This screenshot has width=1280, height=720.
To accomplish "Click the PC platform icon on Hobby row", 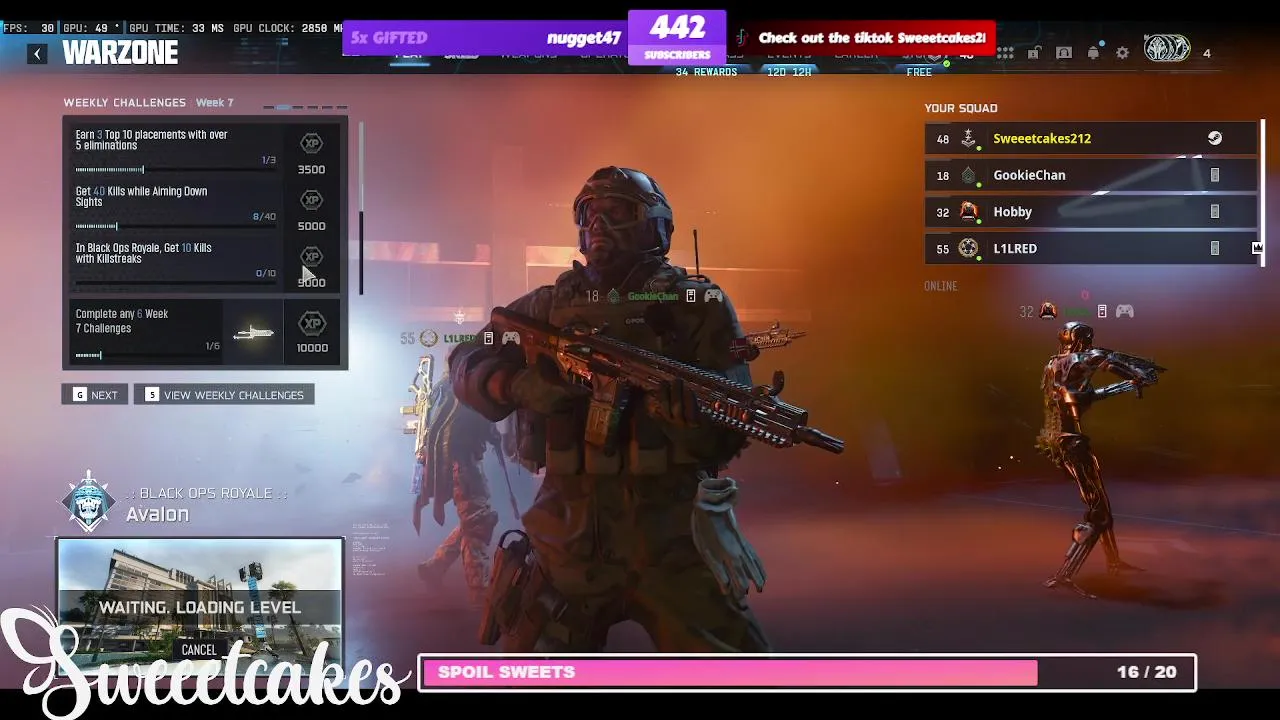I will [1215, 211].
